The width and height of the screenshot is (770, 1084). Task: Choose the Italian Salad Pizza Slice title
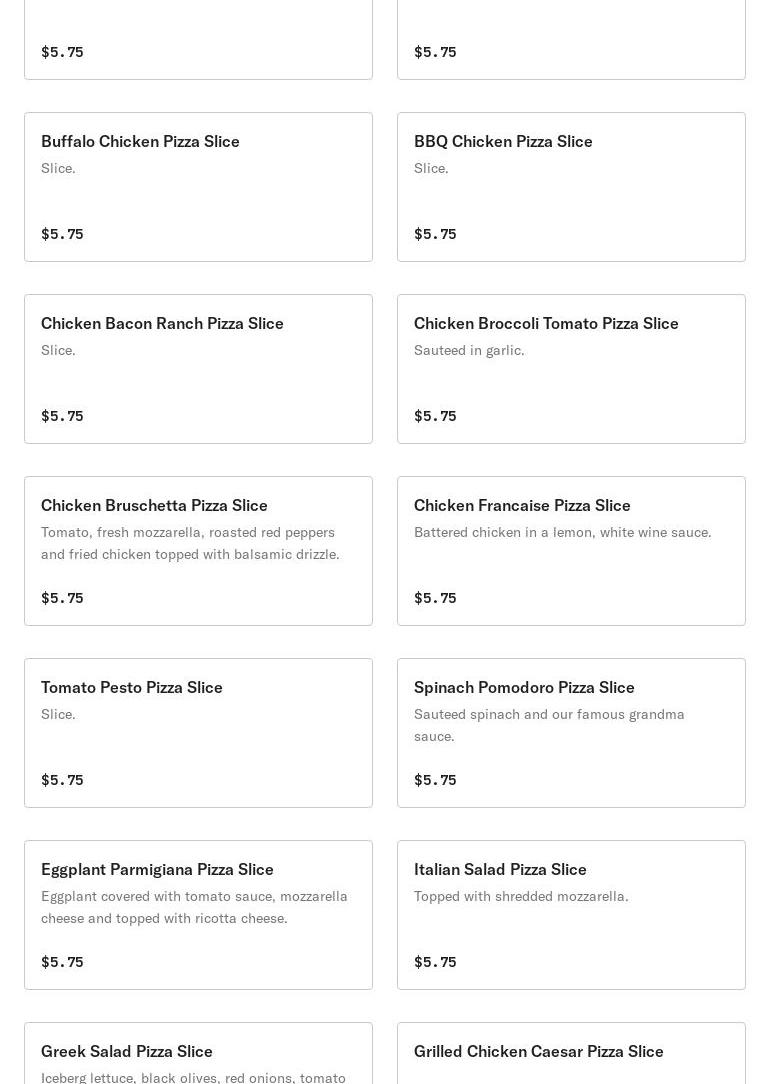point(500,869)
